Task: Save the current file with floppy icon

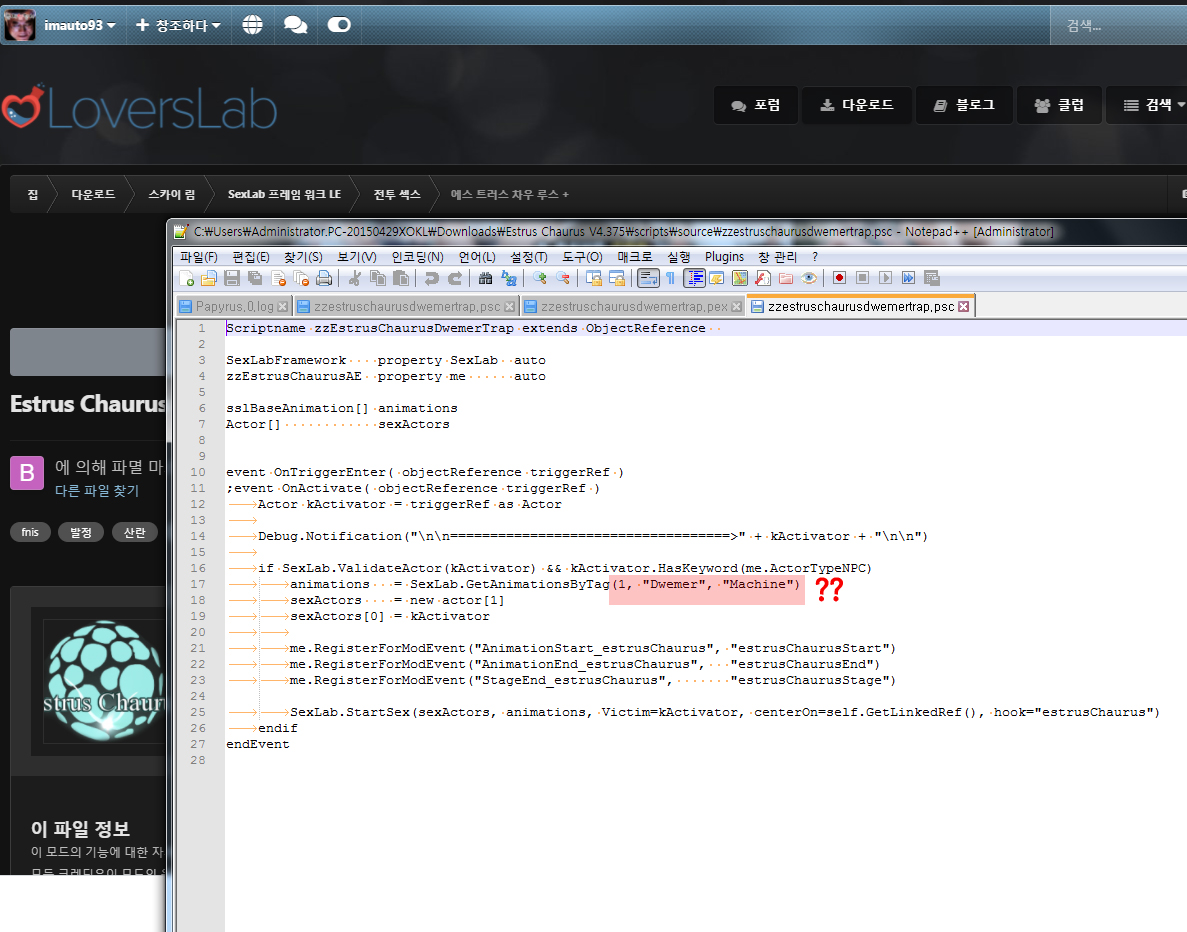Action: [232, 279]
